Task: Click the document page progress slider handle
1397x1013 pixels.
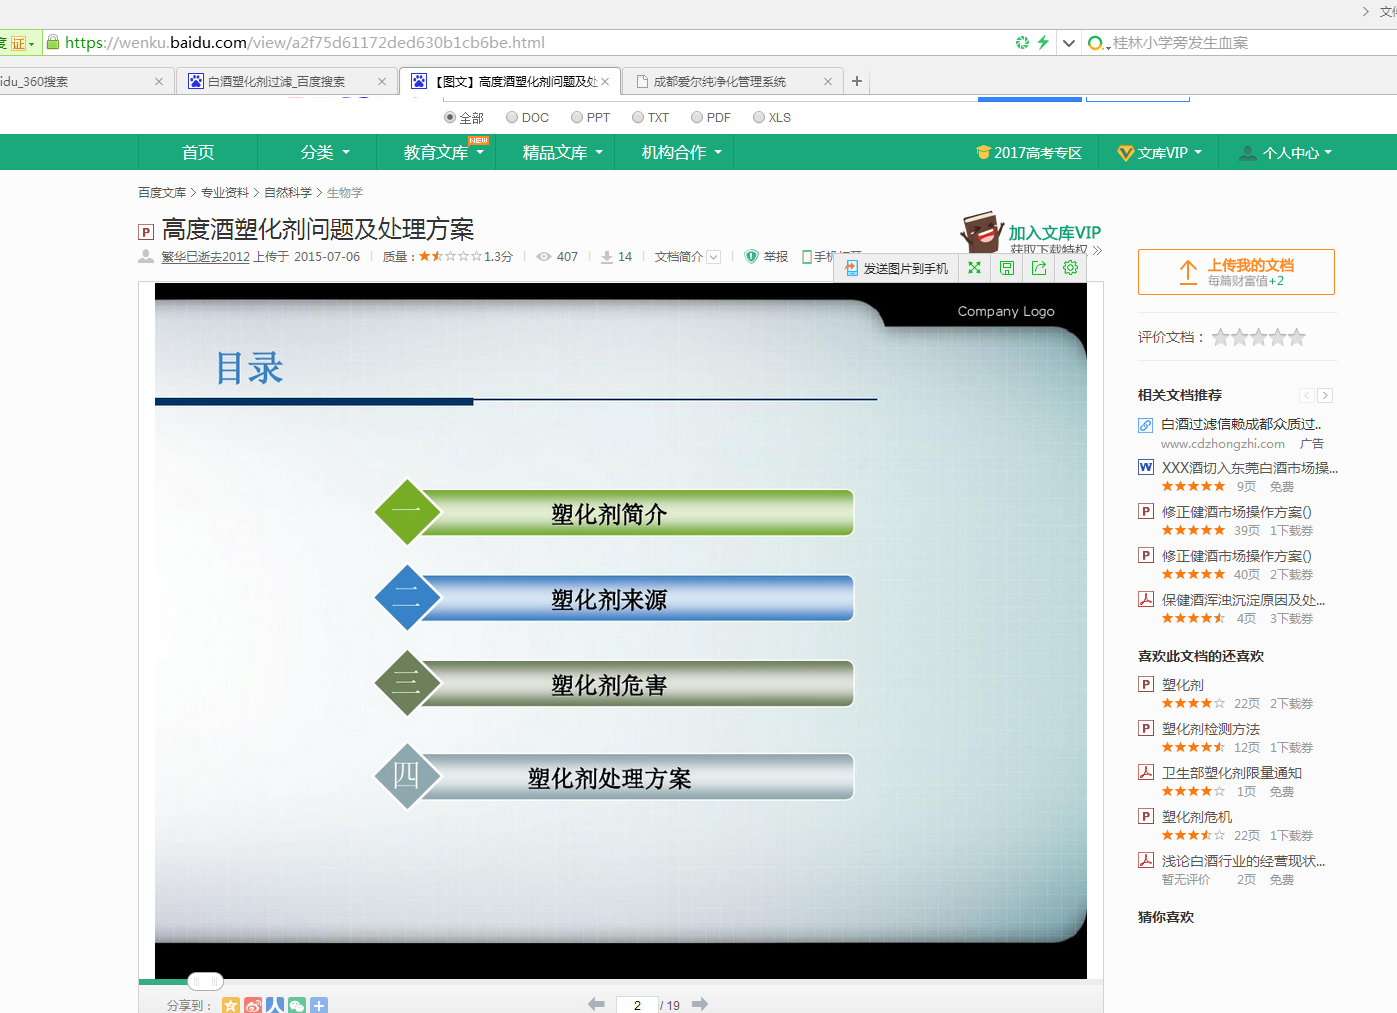Action: tap(205, 982)
